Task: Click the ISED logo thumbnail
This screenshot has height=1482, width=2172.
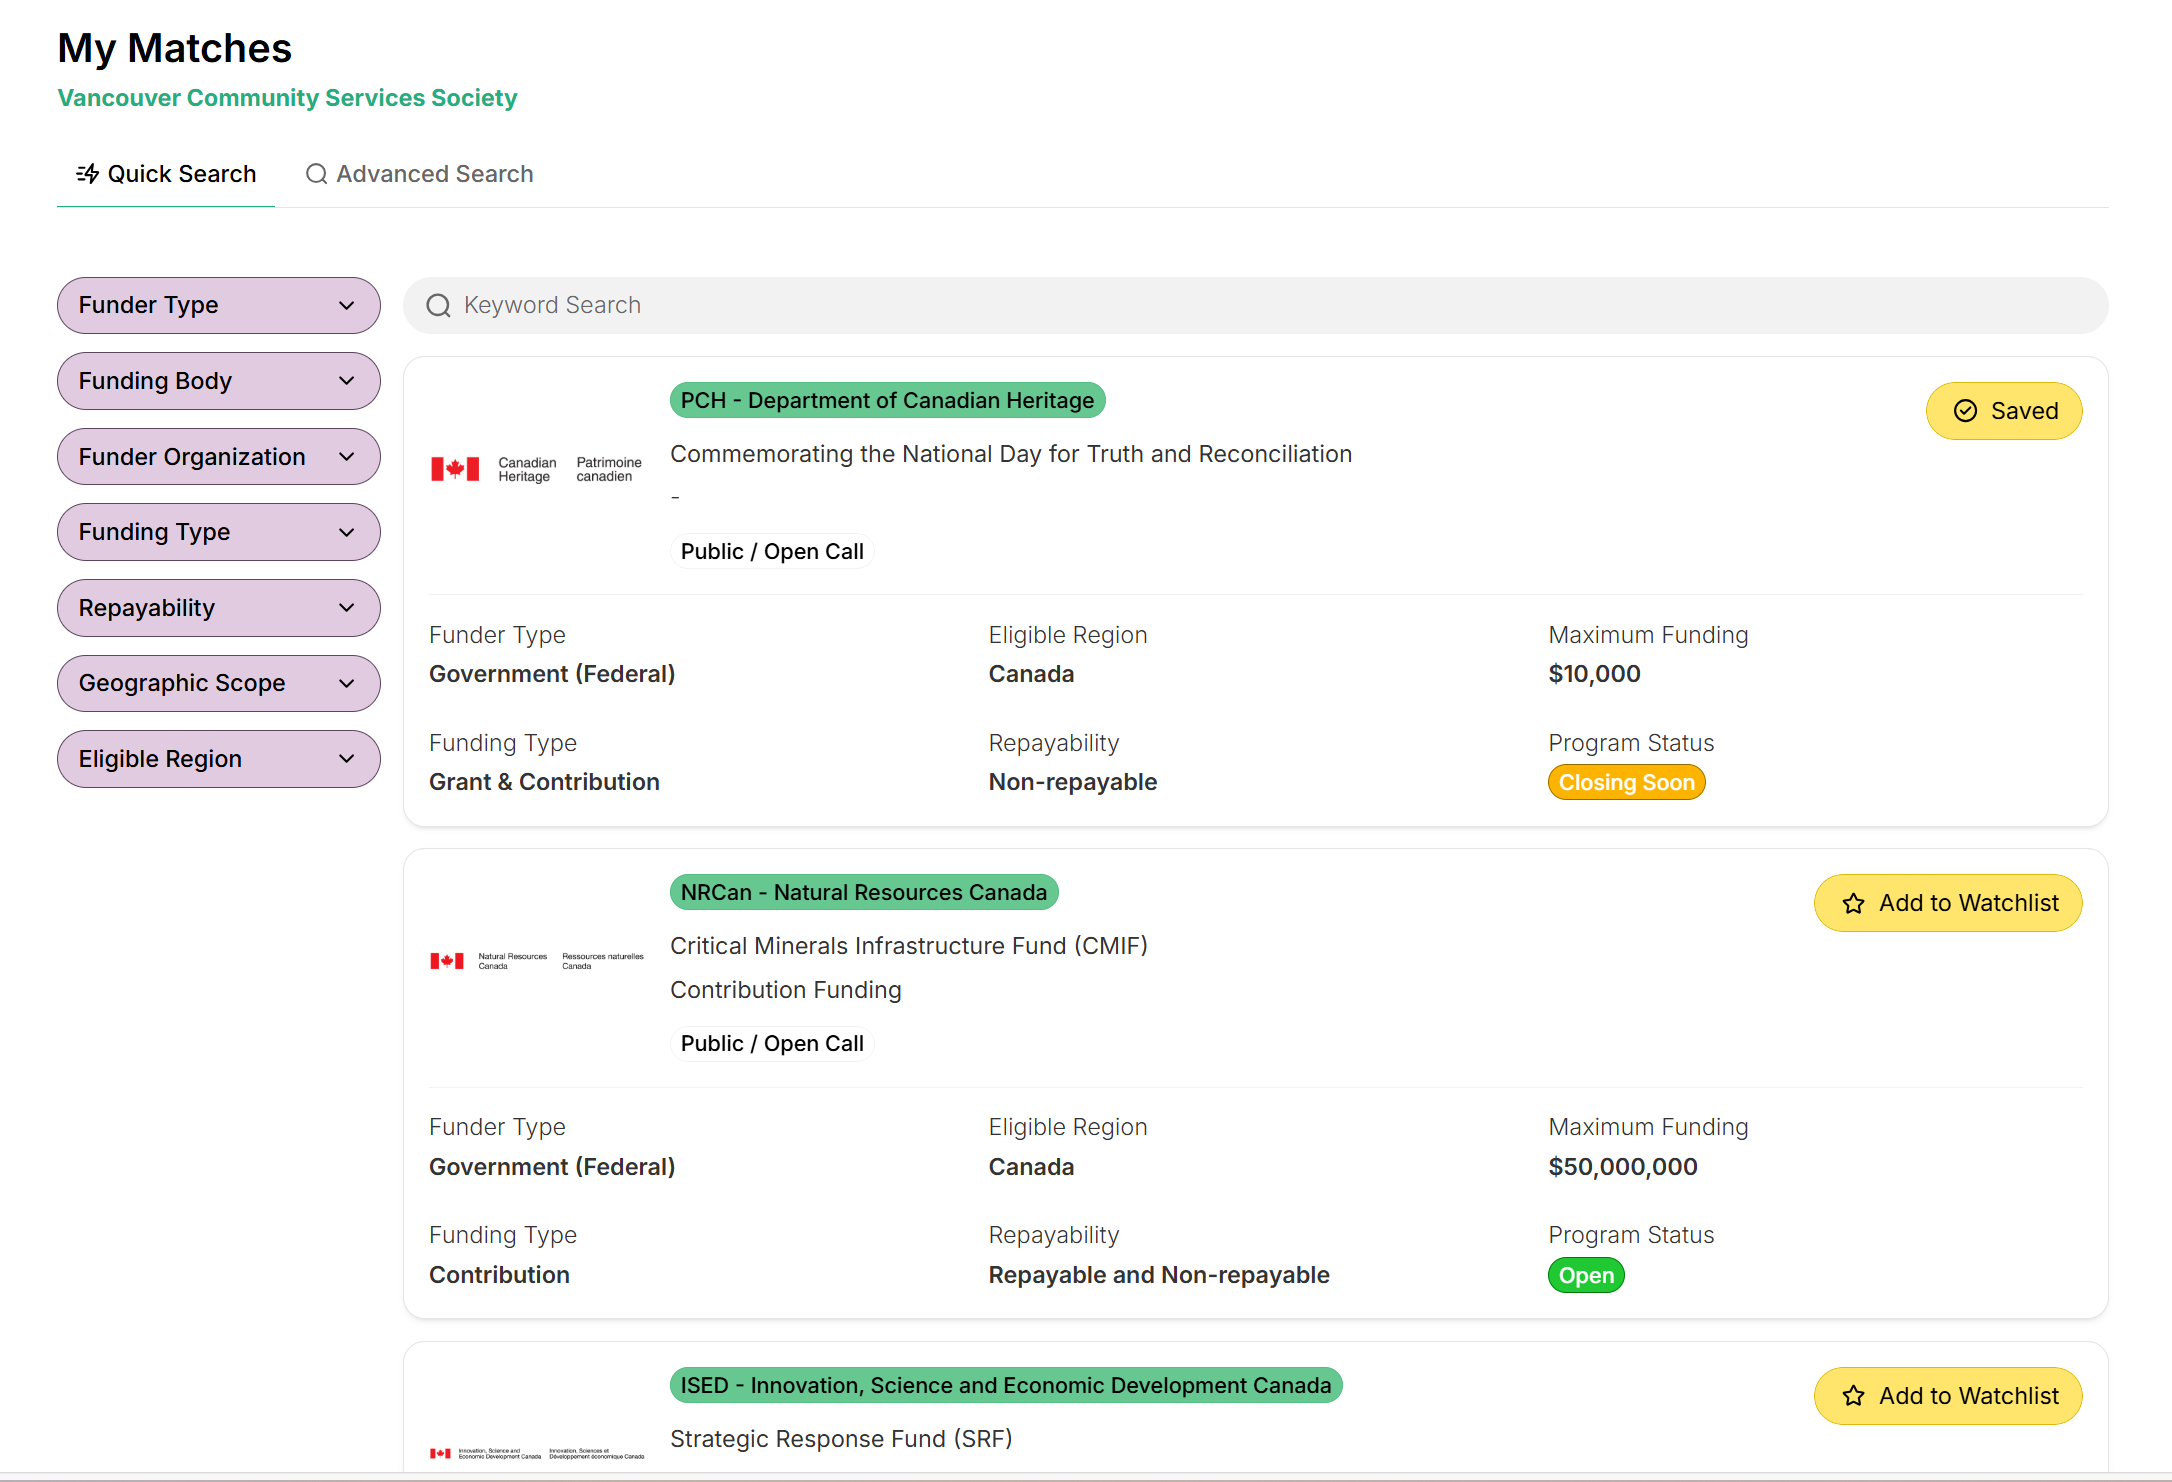Action: click(537, 1453)
